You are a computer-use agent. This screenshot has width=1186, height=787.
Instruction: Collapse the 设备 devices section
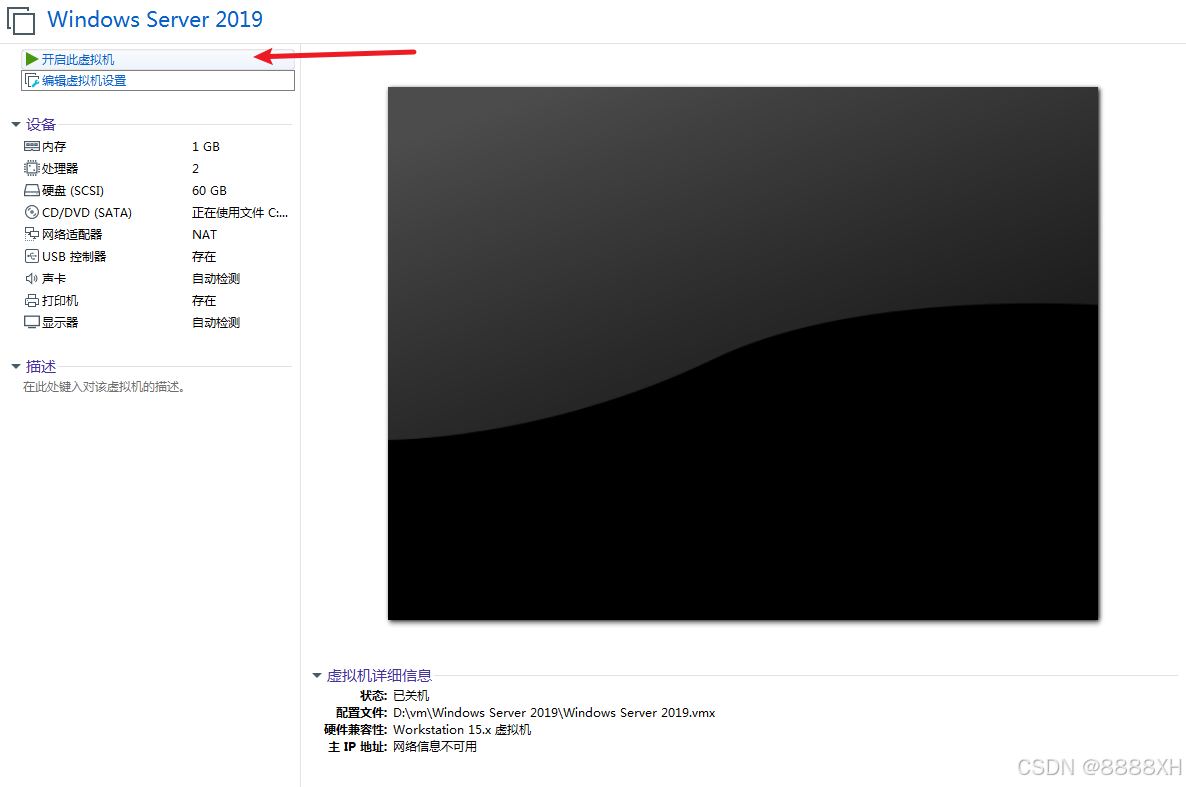tap(16, 124)
